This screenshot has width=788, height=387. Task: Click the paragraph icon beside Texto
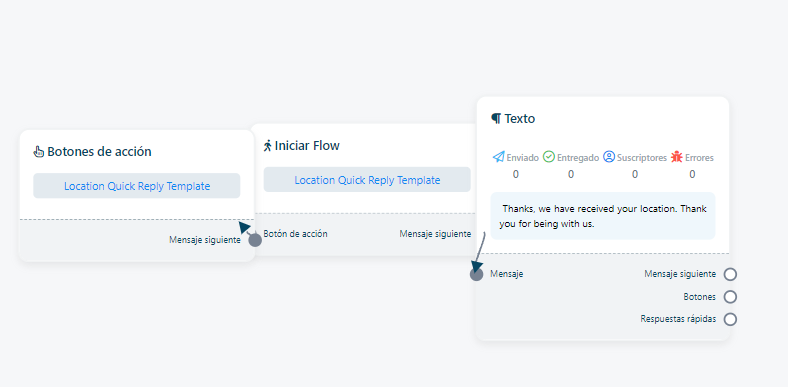pyautogui.click(x=496, y=119)
